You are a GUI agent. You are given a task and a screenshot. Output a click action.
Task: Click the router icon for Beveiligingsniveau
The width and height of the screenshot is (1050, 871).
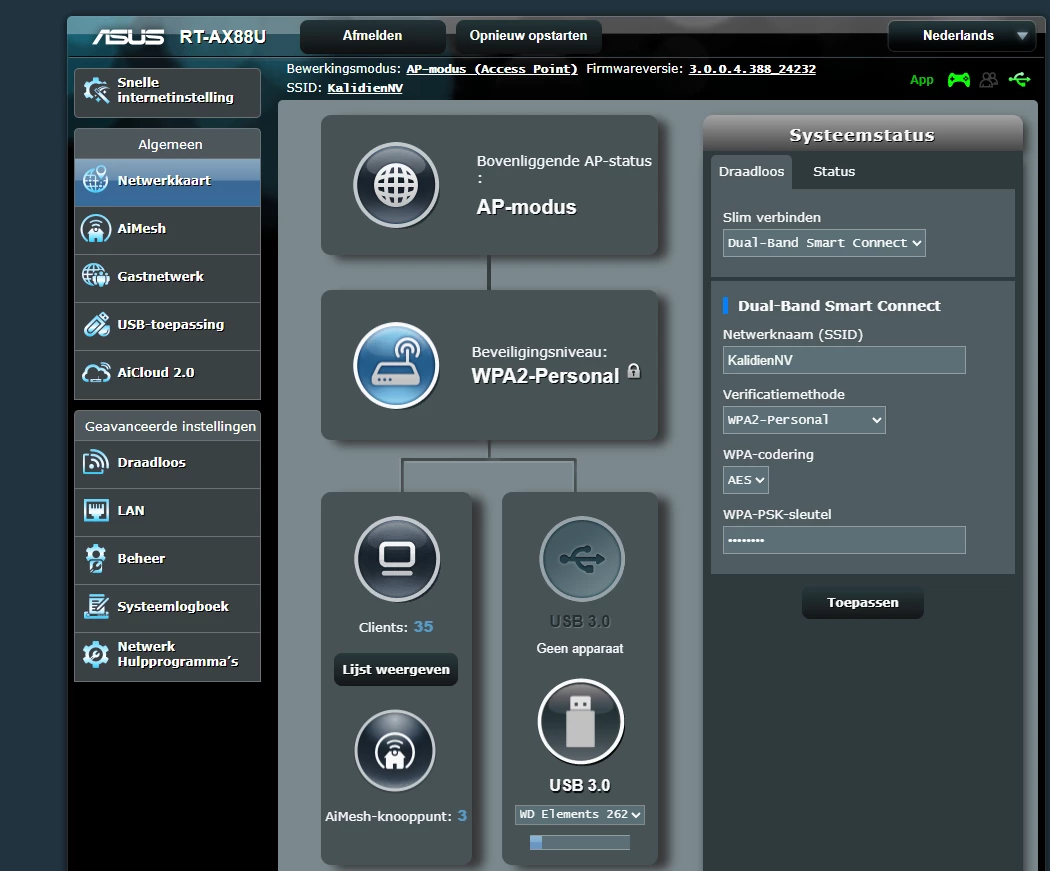click(396, 366)
